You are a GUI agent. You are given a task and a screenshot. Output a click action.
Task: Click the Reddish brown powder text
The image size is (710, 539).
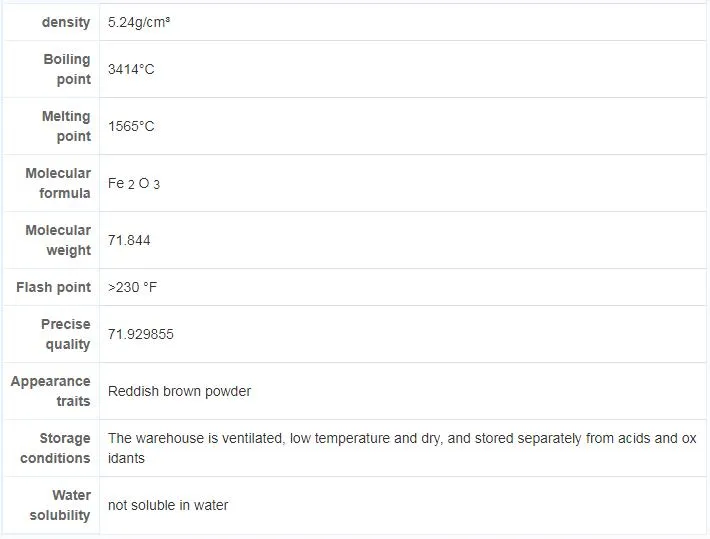(179, 391)
